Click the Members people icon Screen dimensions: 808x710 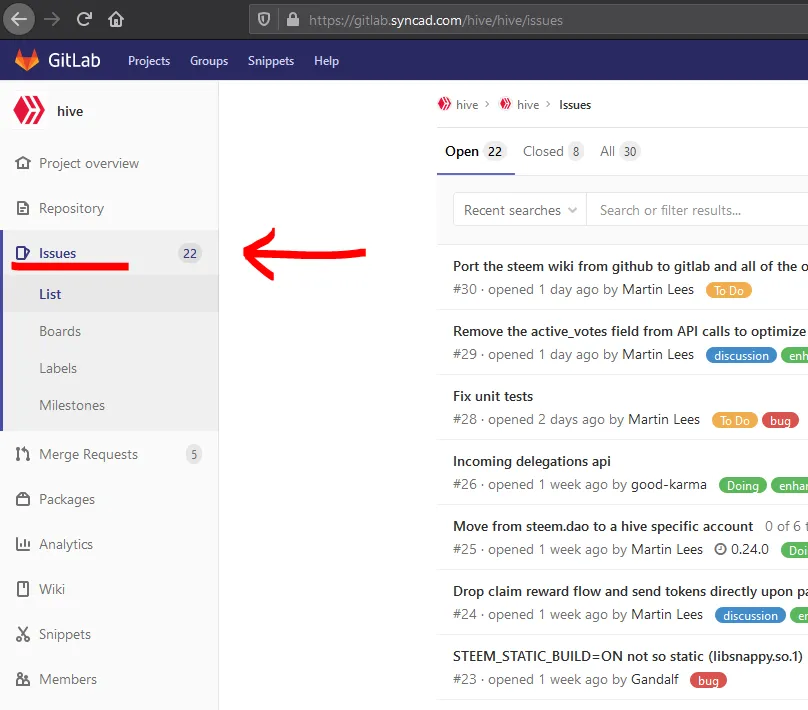[x=23, y=679]
